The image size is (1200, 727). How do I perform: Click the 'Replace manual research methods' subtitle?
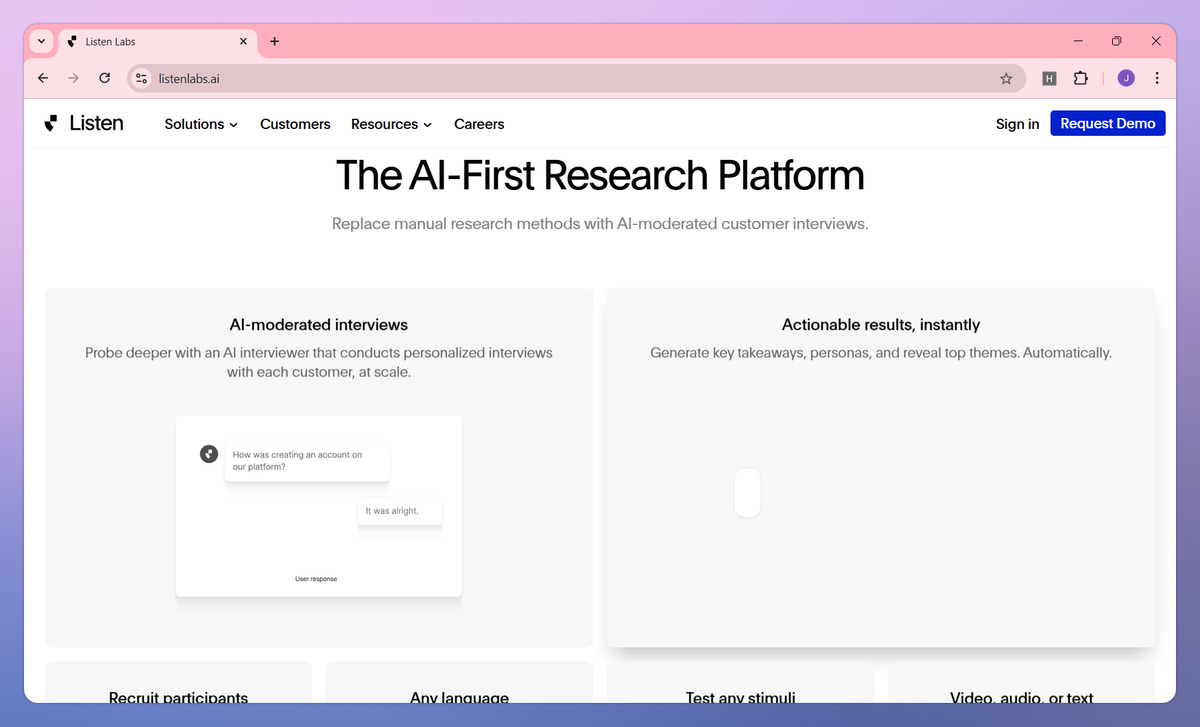pos(600,224)
